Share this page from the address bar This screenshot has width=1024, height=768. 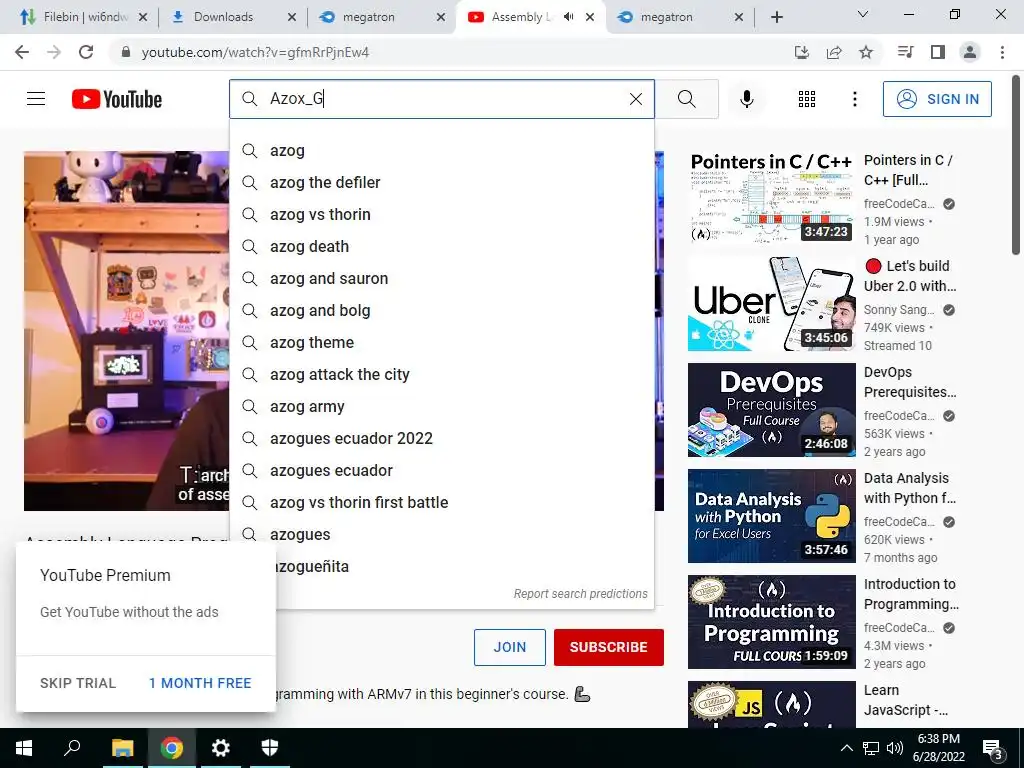(834, 52)
